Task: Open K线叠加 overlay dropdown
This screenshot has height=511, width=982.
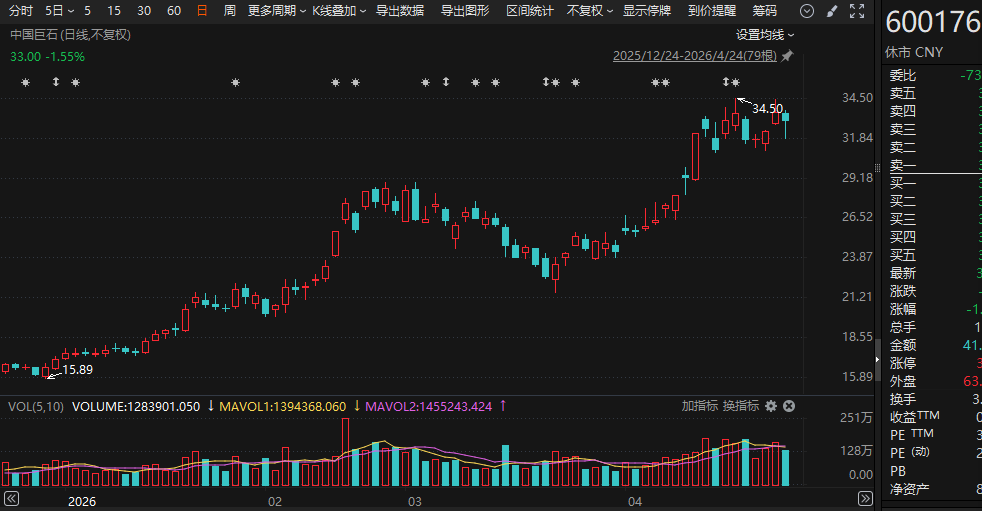Action: 338,11
